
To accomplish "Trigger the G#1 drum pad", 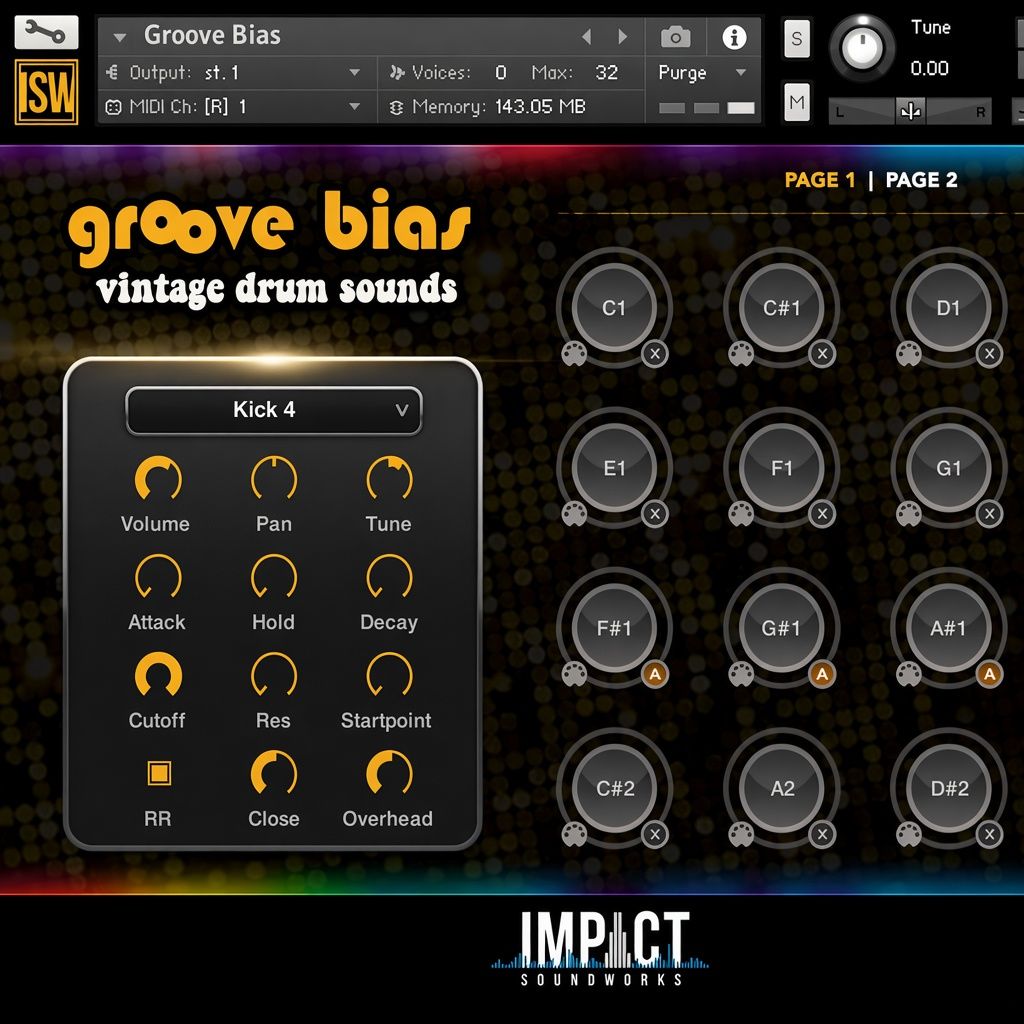I will [x=781, y=628].
